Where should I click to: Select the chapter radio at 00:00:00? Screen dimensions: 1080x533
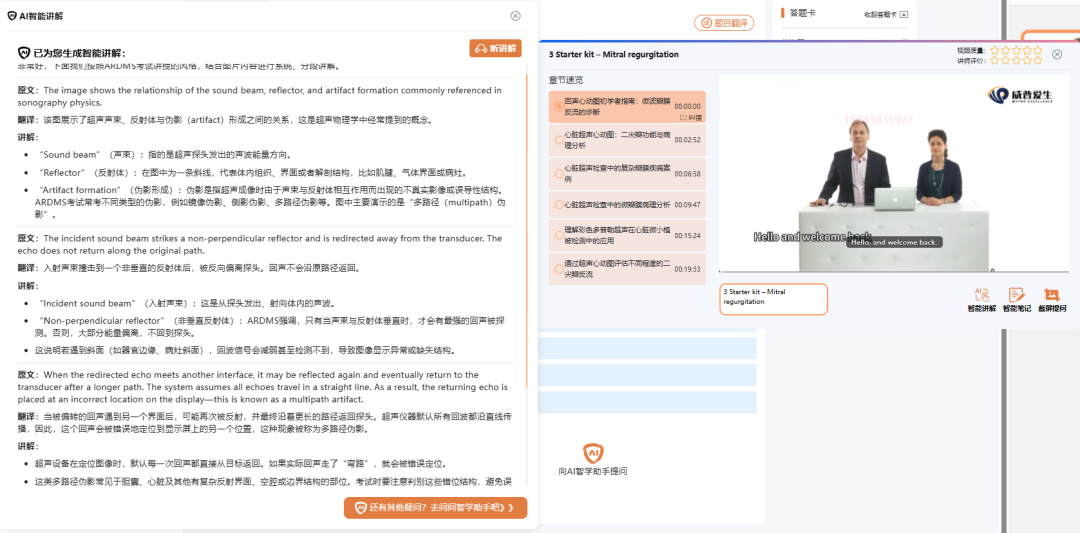[x=559, y=106]
